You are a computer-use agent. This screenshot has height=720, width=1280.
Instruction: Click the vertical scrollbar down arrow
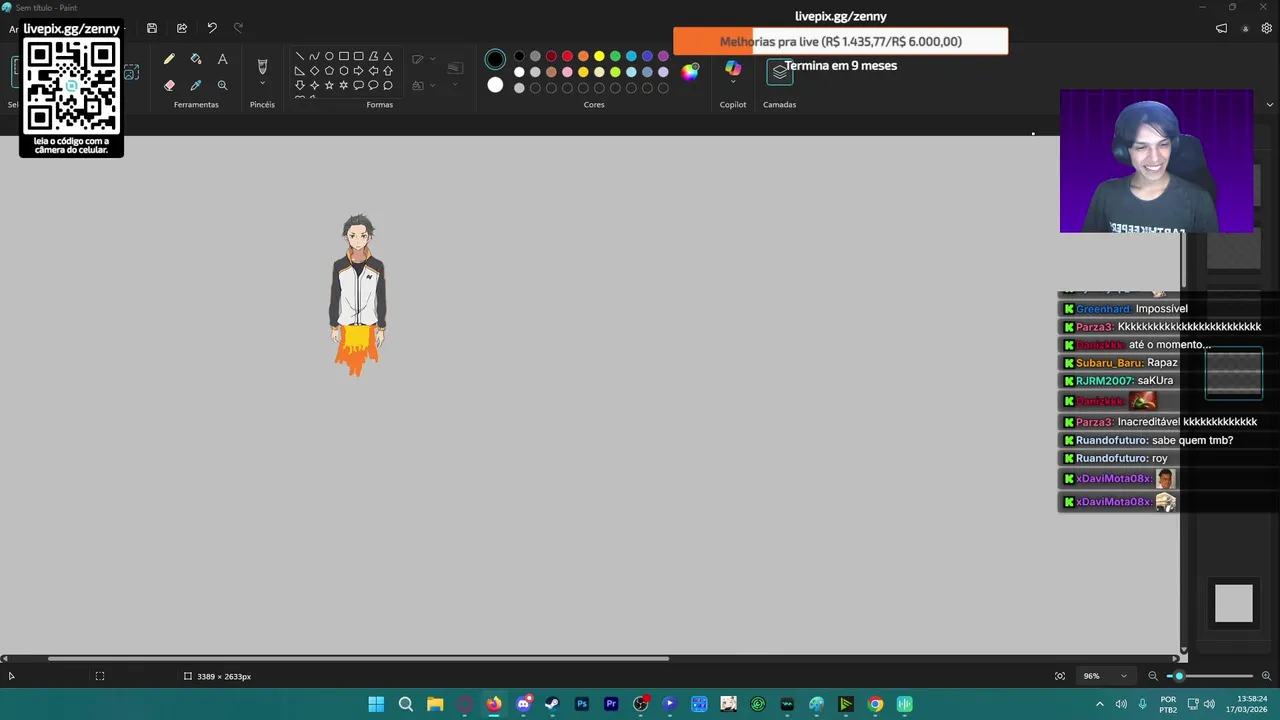pos(1184,650)
